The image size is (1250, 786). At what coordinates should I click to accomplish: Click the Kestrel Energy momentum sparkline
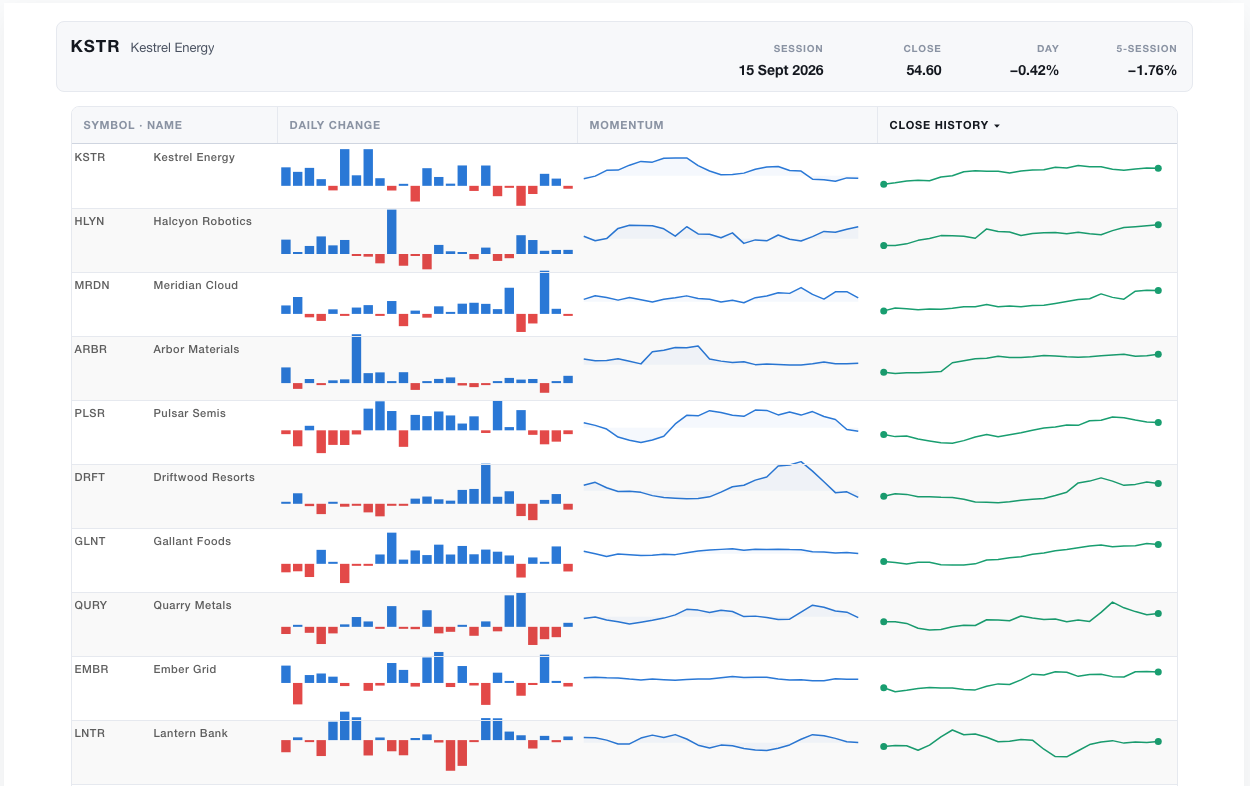click(721, 169)
